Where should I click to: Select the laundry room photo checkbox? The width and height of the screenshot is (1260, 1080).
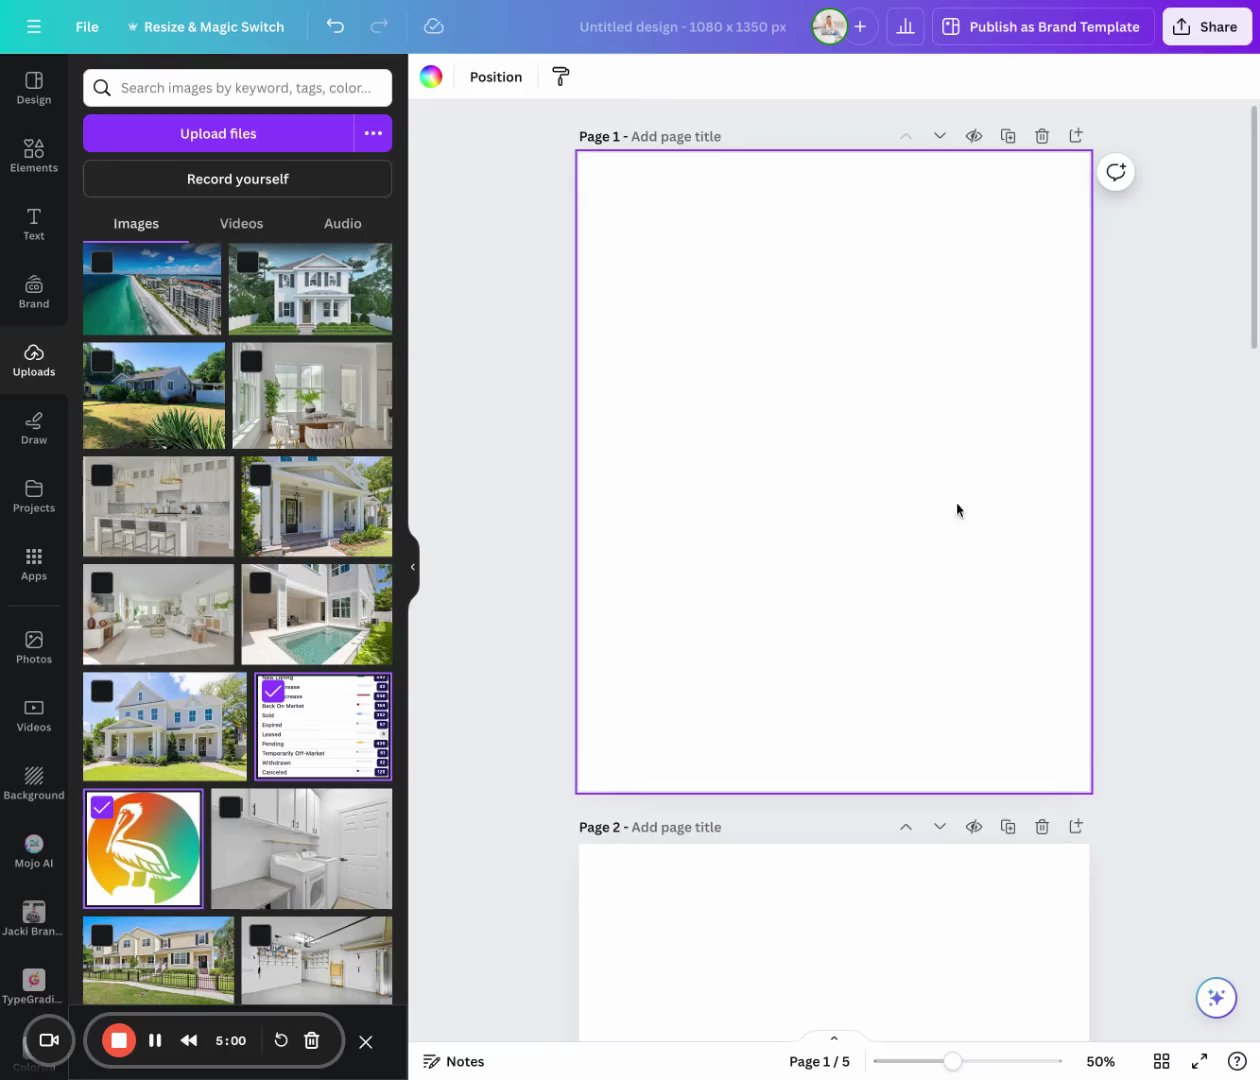230,807
